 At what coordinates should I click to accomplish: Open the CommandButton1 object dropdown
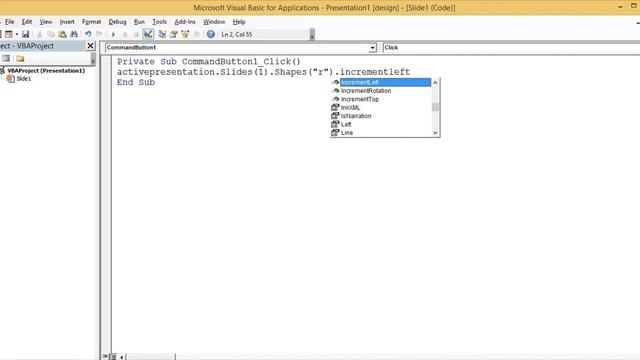coord(372,48)
